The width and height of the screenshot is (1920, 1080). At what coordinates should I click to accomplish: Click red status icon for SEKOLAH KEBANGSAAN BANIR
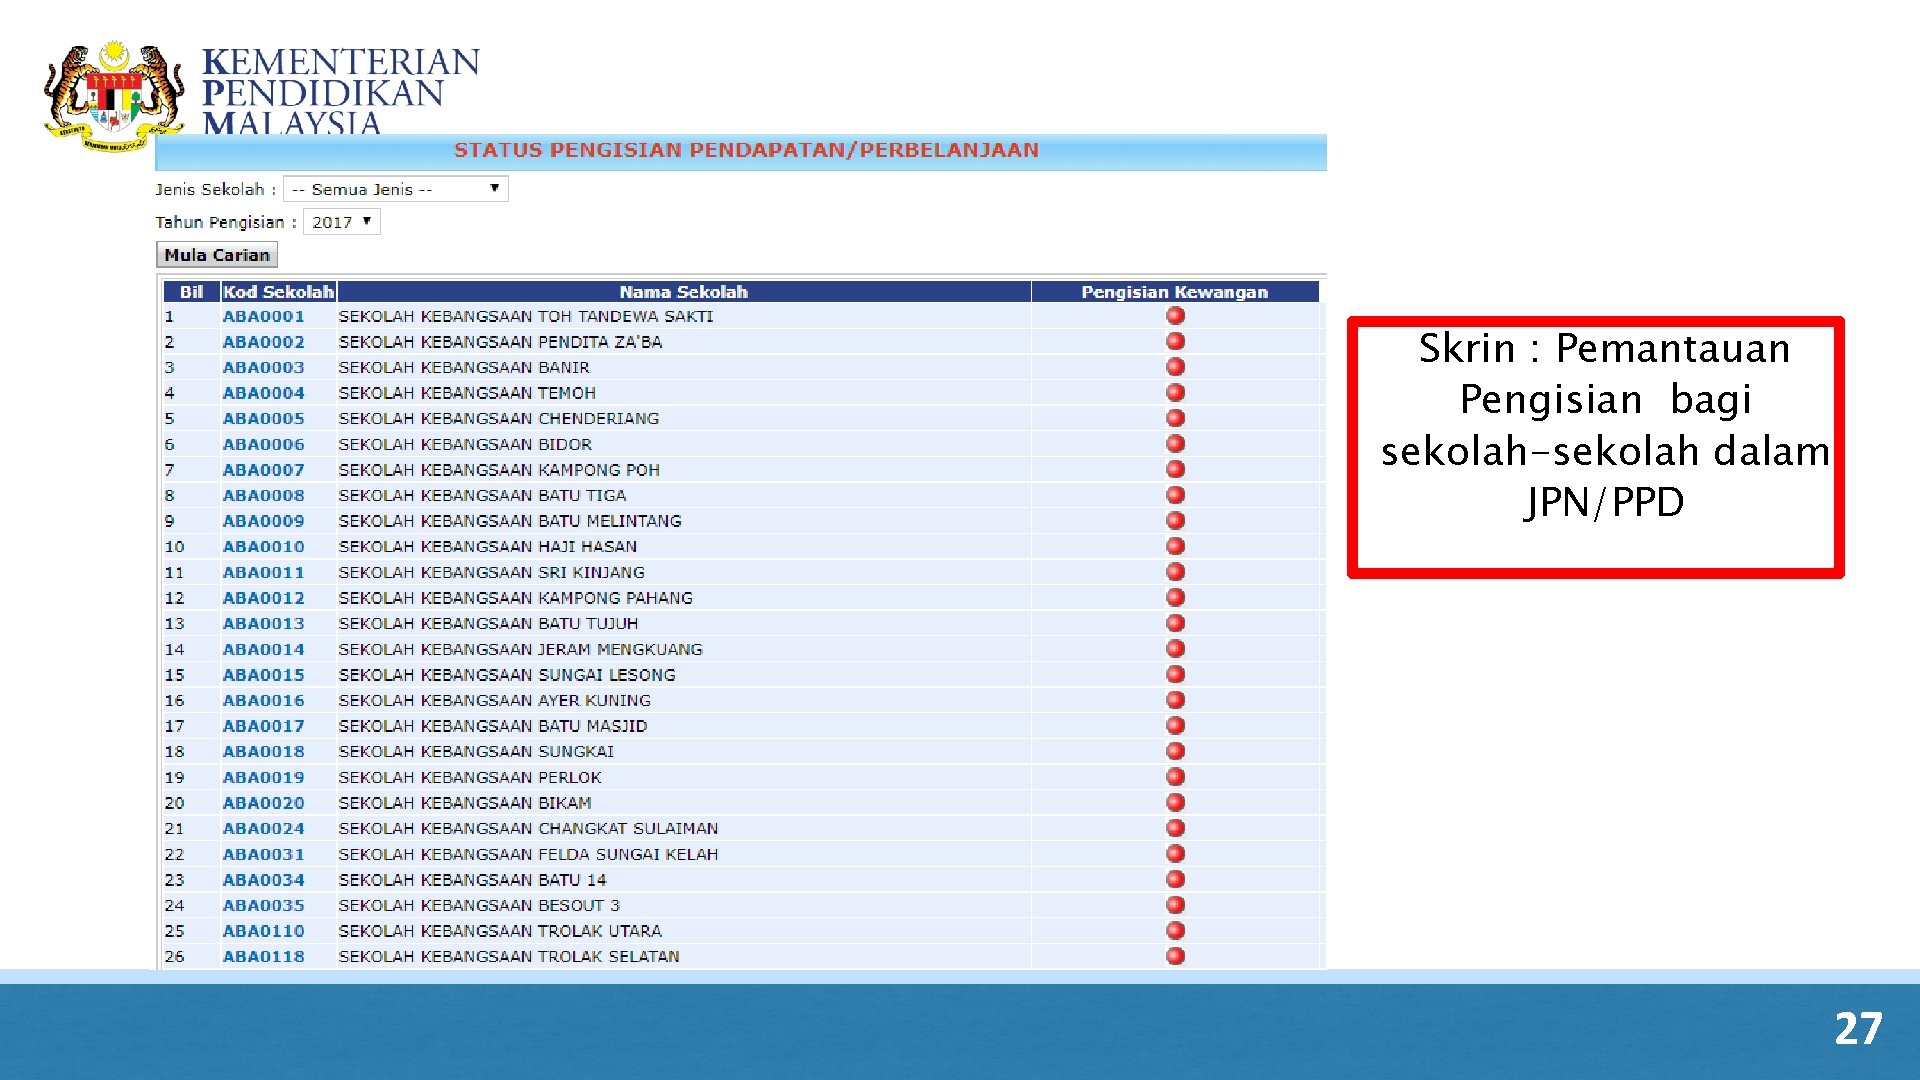click(x=1175, y=367)
